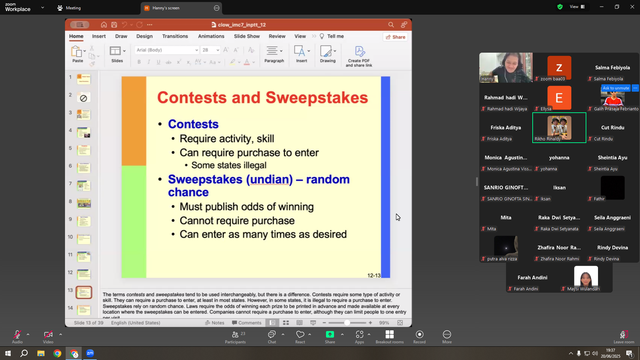Click the fit-slide-to-window icon in status bar
The image size is (640, 360).
[400, 323]
